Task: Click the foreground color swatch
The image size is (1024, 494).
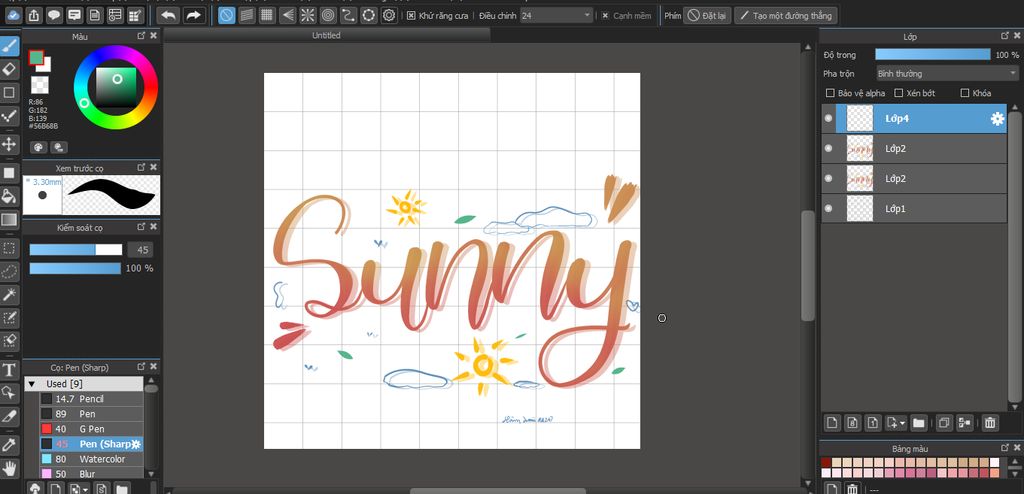Action: click(x=36, y=58)
